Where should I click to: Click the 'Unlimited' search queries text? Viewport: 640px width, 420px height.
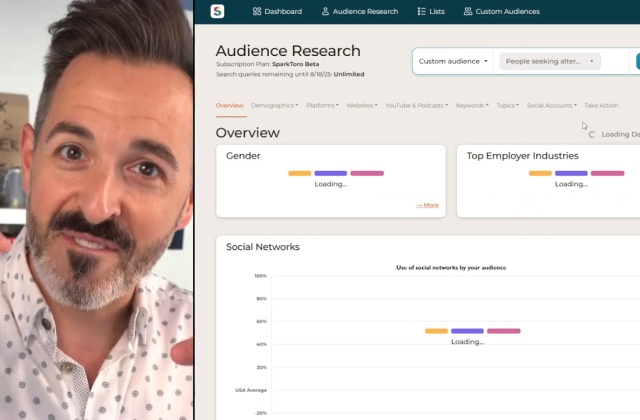pyautogui.click(x=349, y=74)
